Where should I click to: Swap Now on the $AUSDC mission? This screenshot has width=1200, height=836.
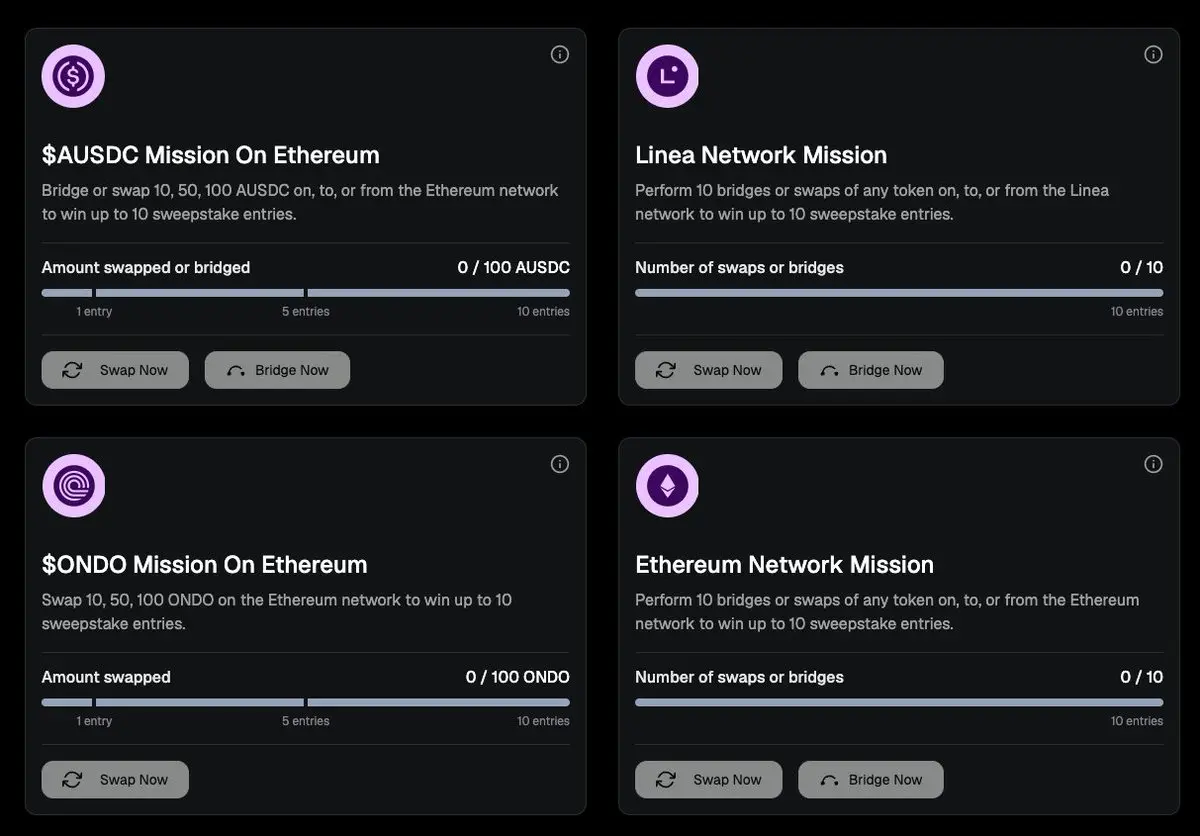[115, 370]
